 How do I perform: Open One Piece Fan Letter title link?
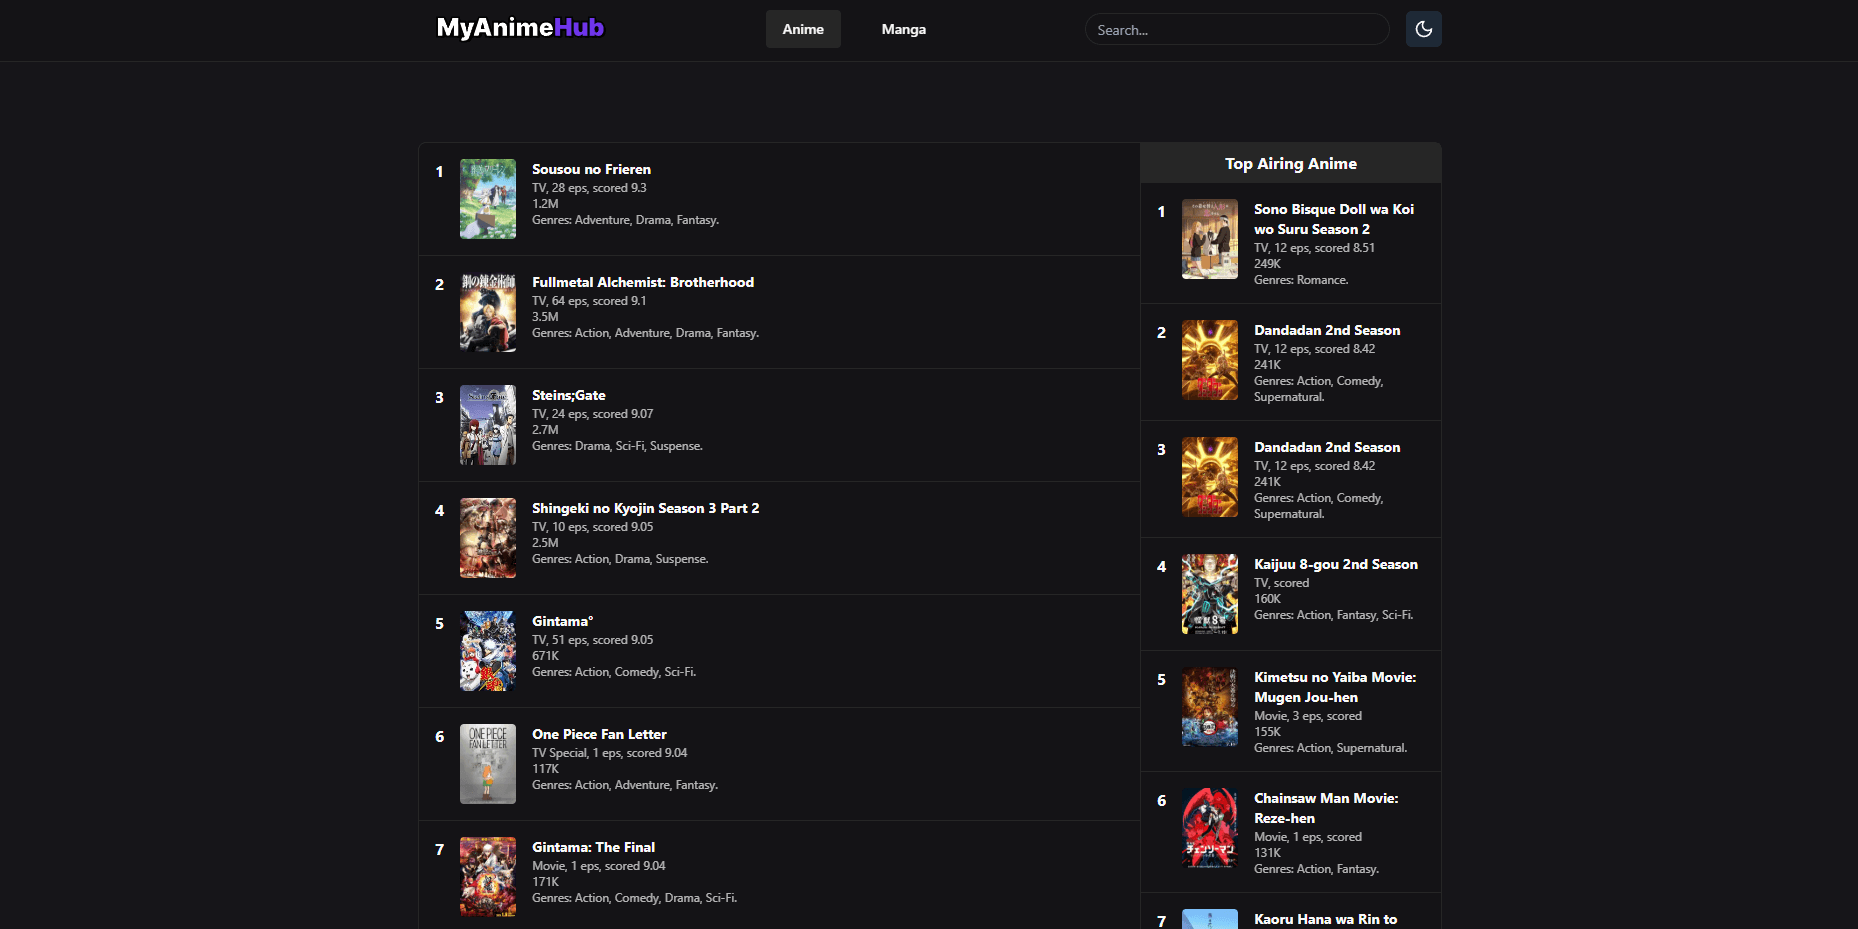(x=599, y=734)
